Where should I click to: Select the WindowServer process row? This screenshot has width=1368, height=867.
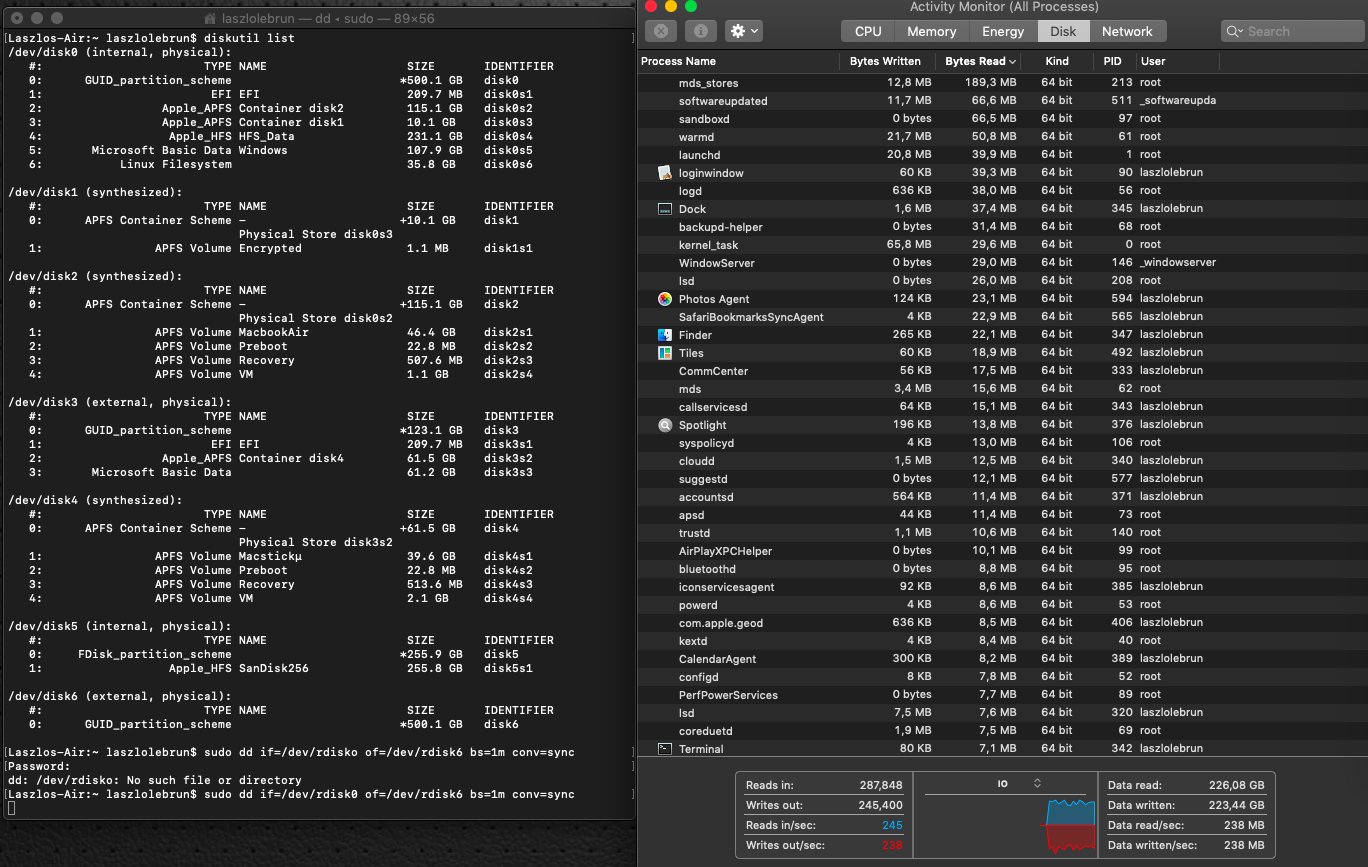[x=1003, y=263]
